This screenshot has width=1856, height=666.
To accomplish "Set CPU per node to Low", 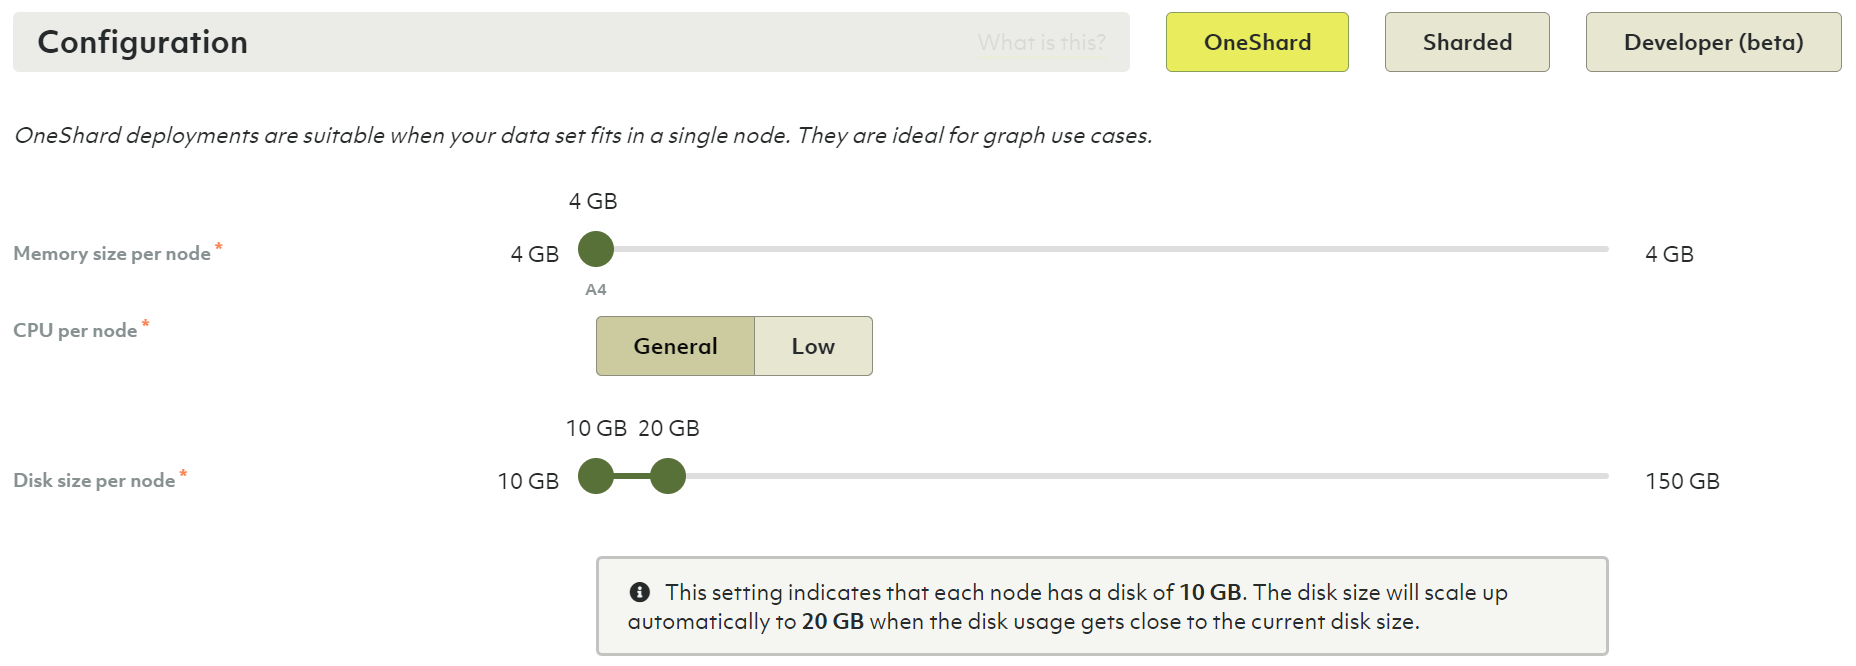I will click(x=813, y=346).
